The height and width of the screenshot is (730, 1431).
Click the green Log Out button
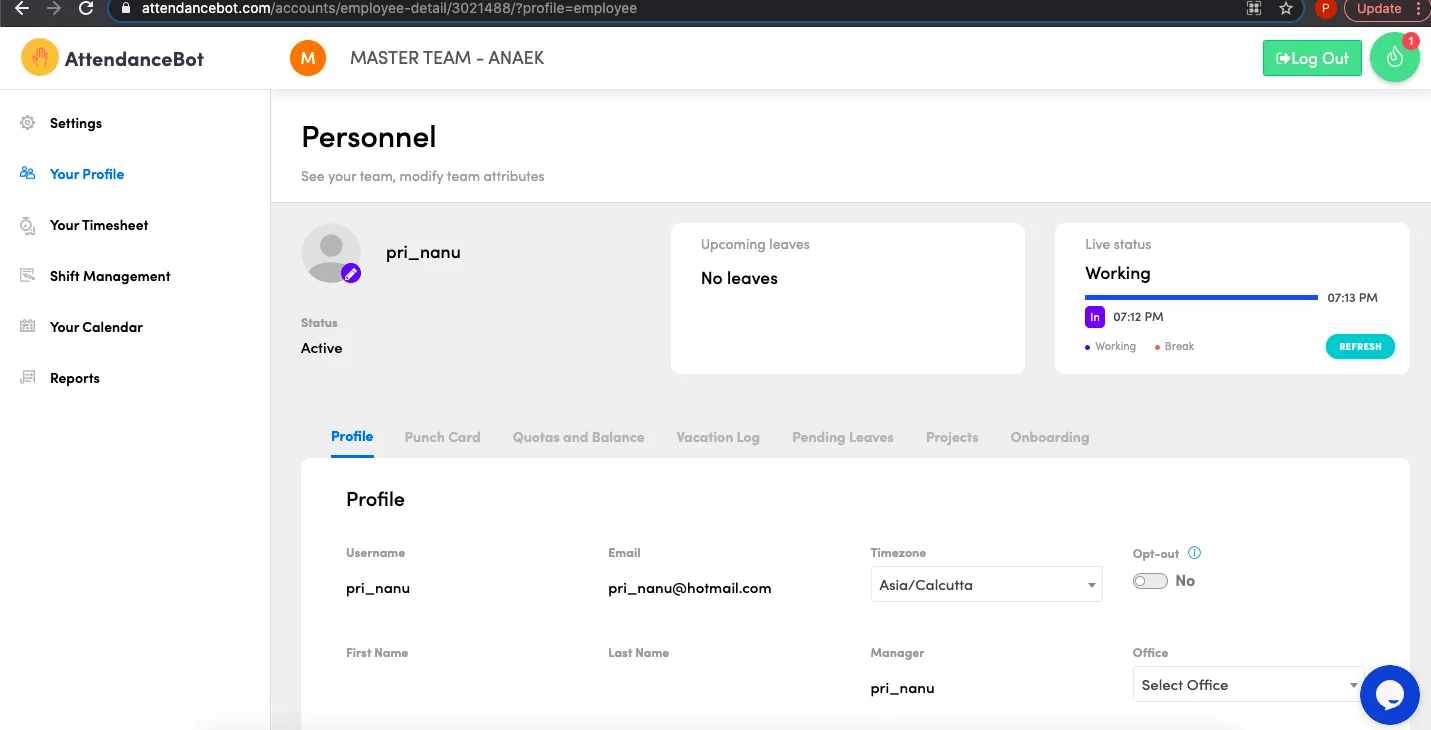point(1312,58)
